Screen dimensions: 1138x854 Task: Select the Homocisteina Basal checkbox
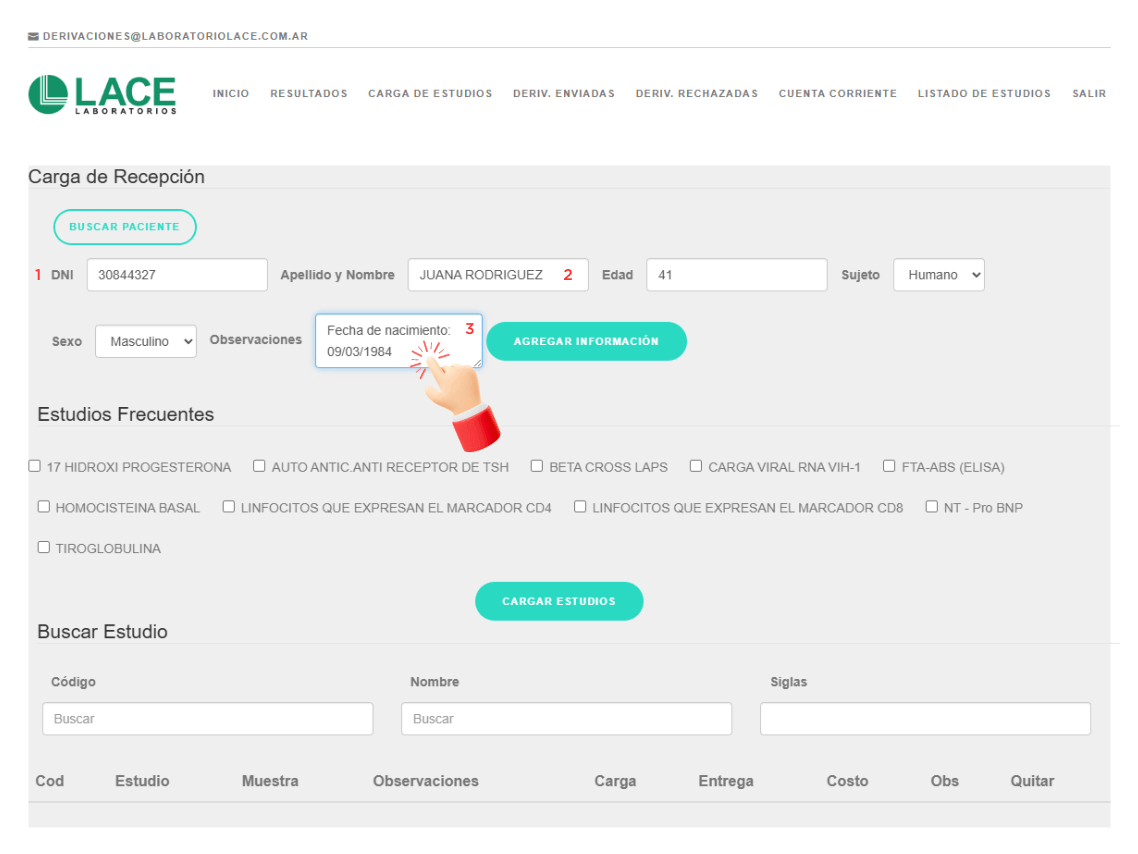pos(44,507)
